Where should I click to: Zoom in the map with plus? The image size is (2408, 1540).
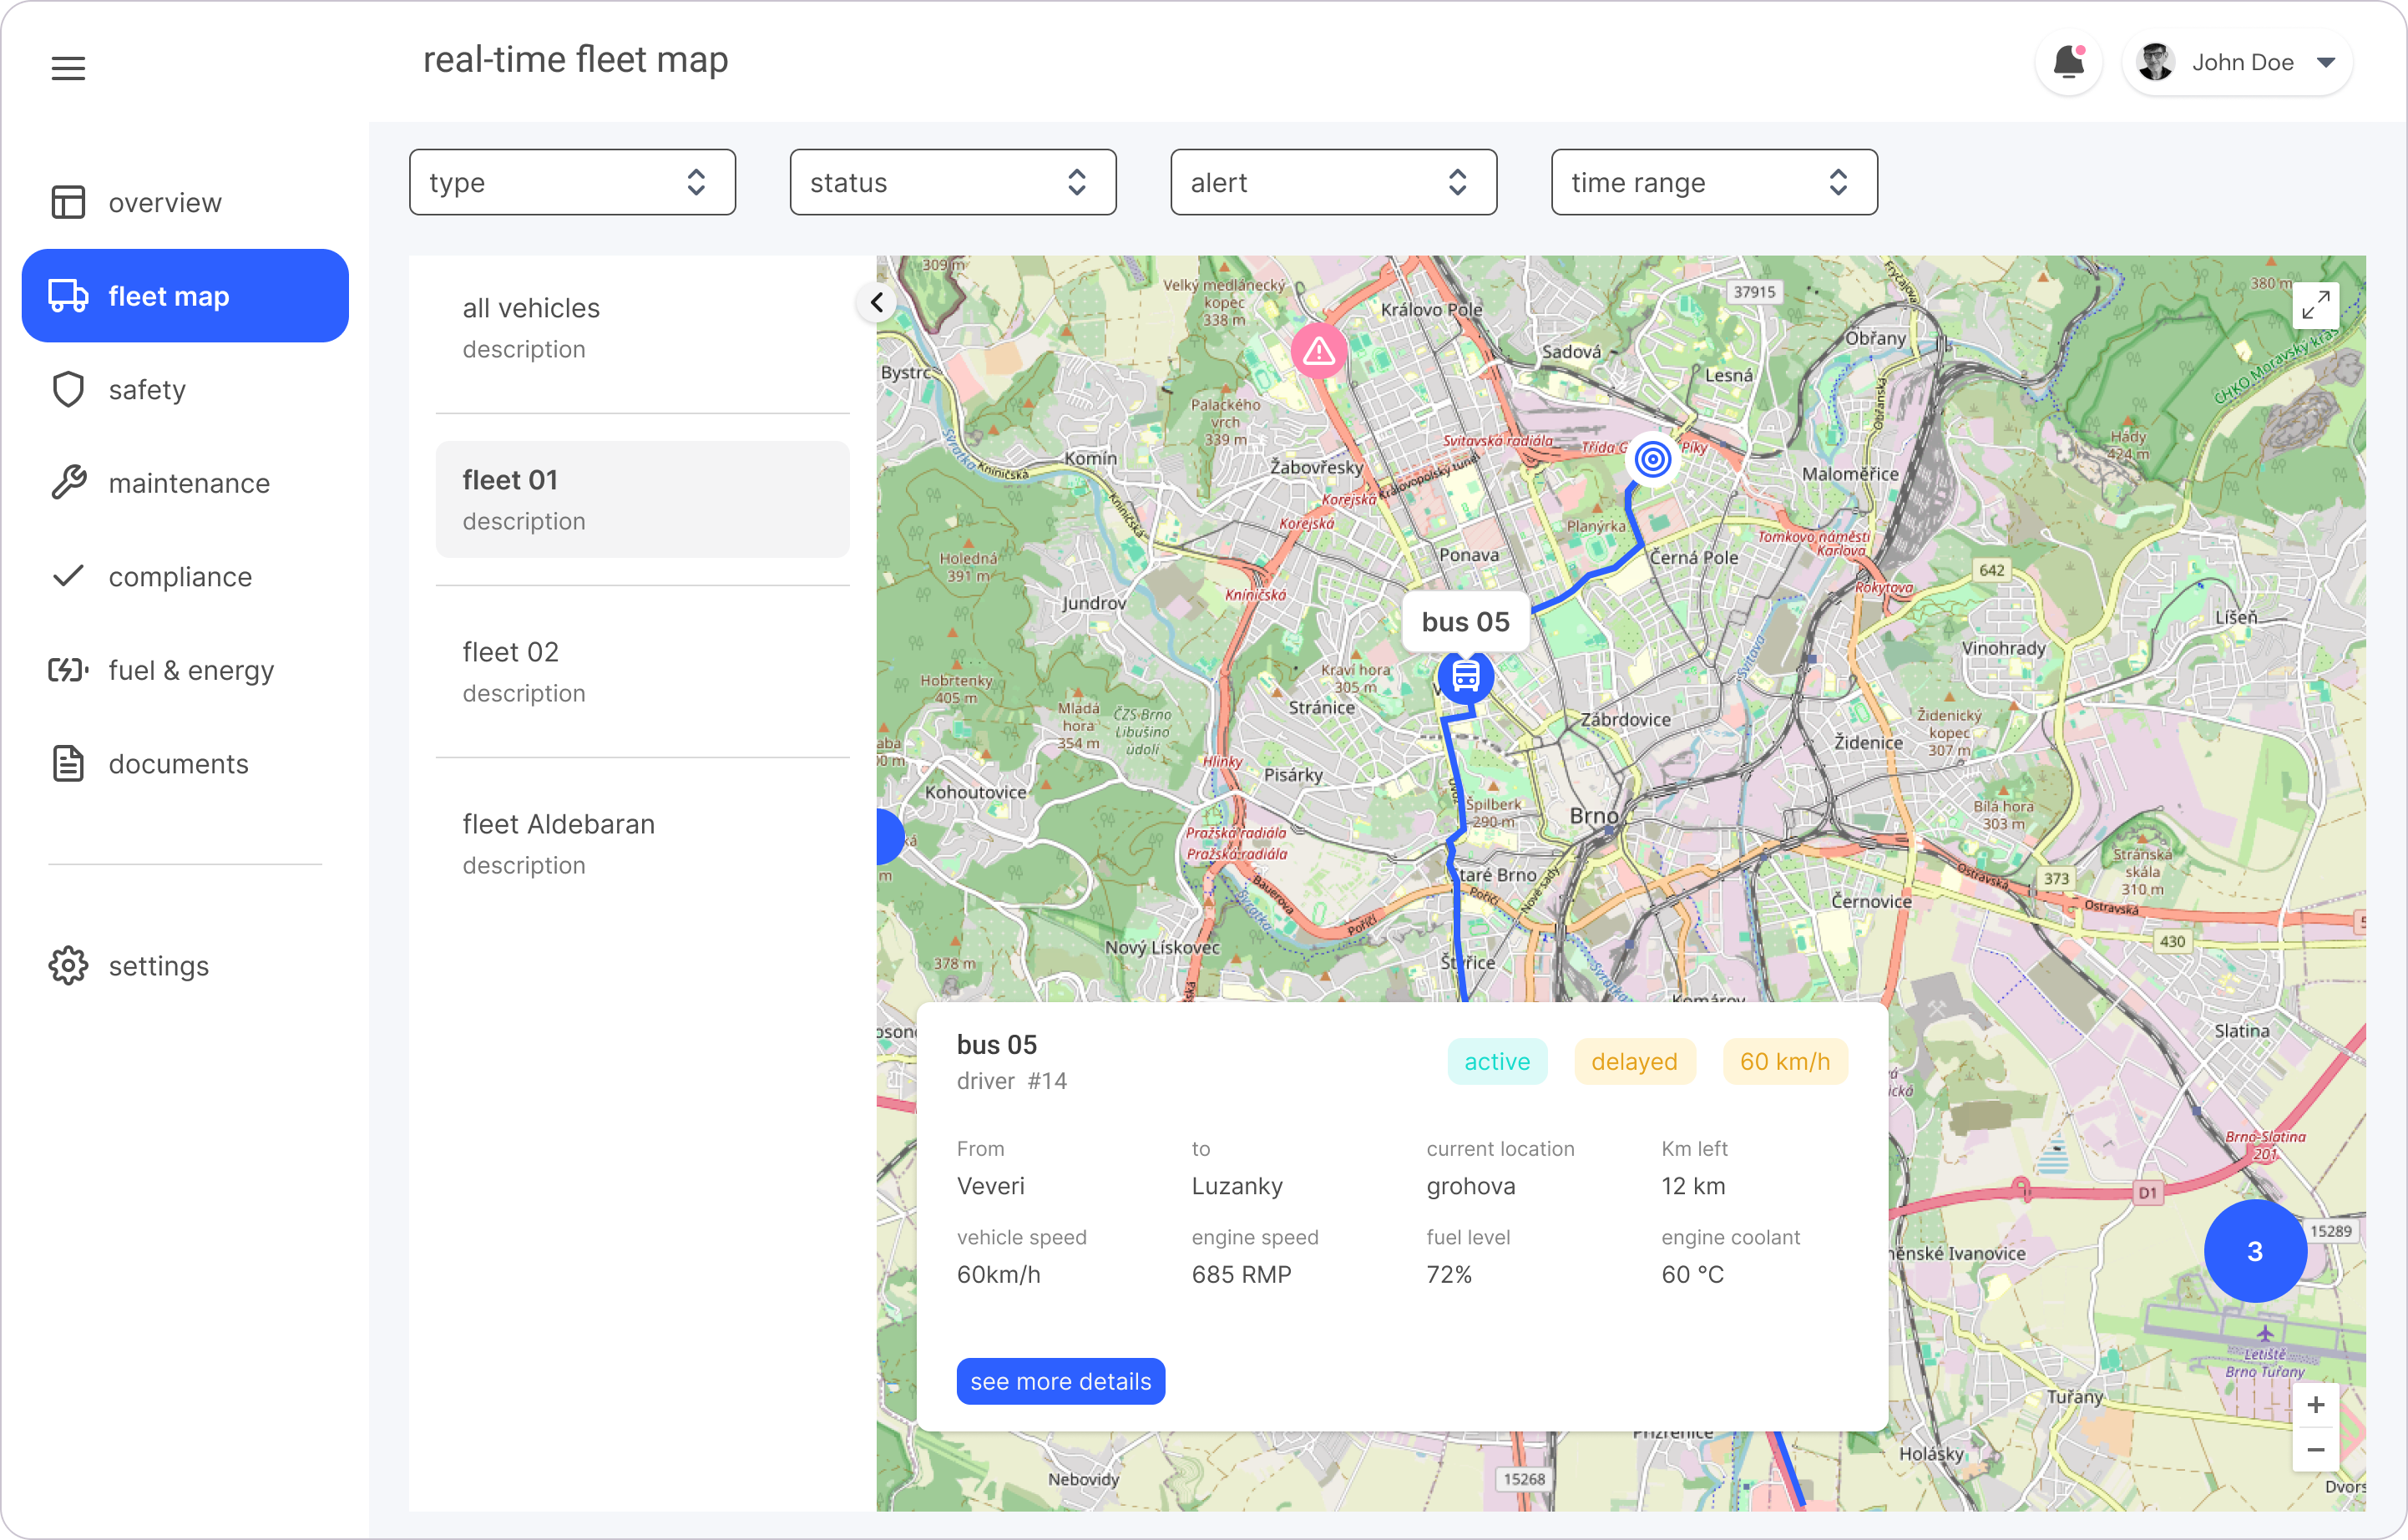2315,1405
